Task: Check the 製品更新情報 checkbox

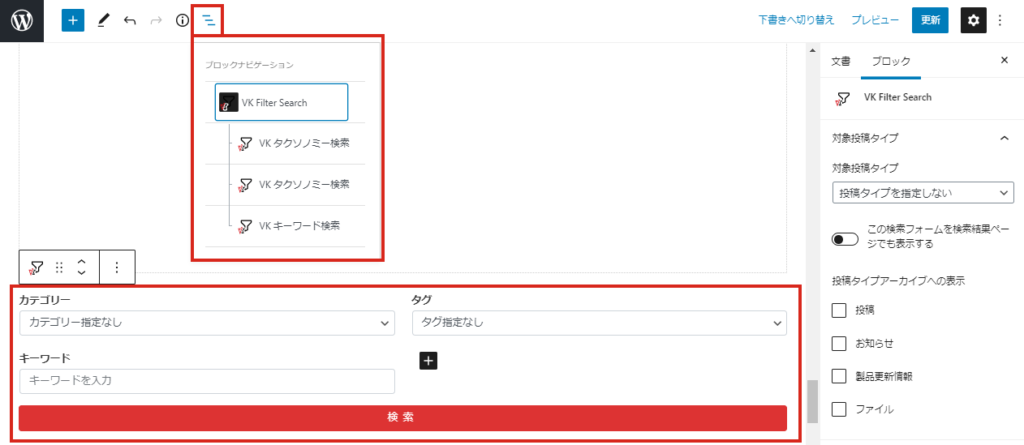Action: 839,376
